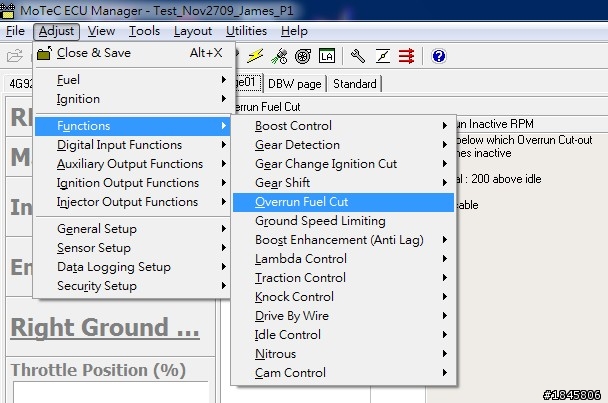Choose Close & Save from Adjust menu

(134, 53)
